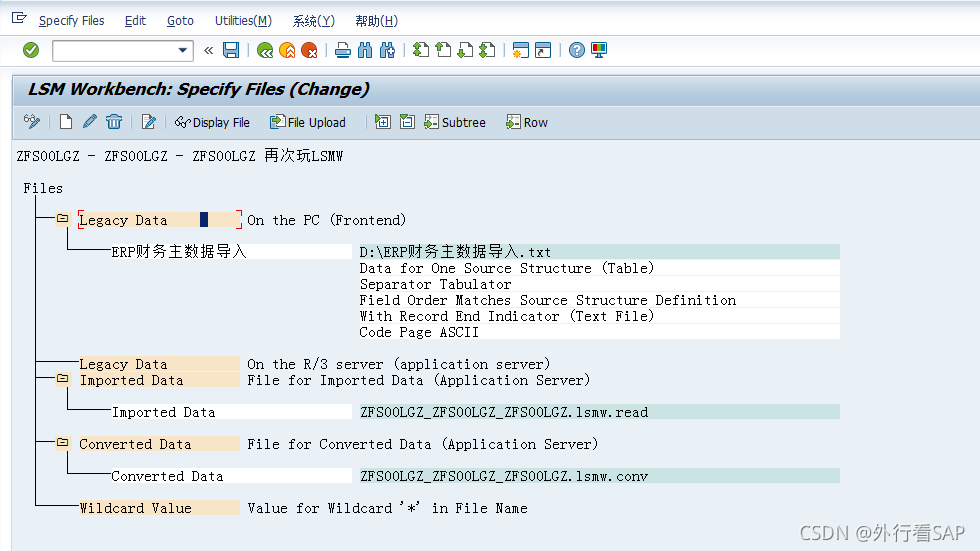Go to Next Page icon
The image size is (980, 551).
465,50
